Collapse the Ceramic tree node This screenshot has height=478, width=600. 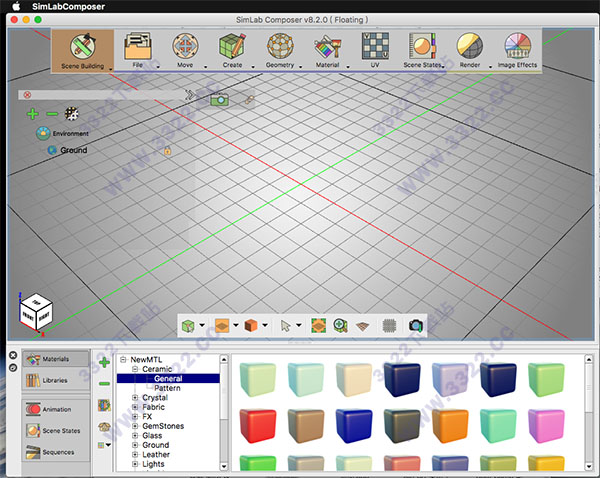coord(135,369)
